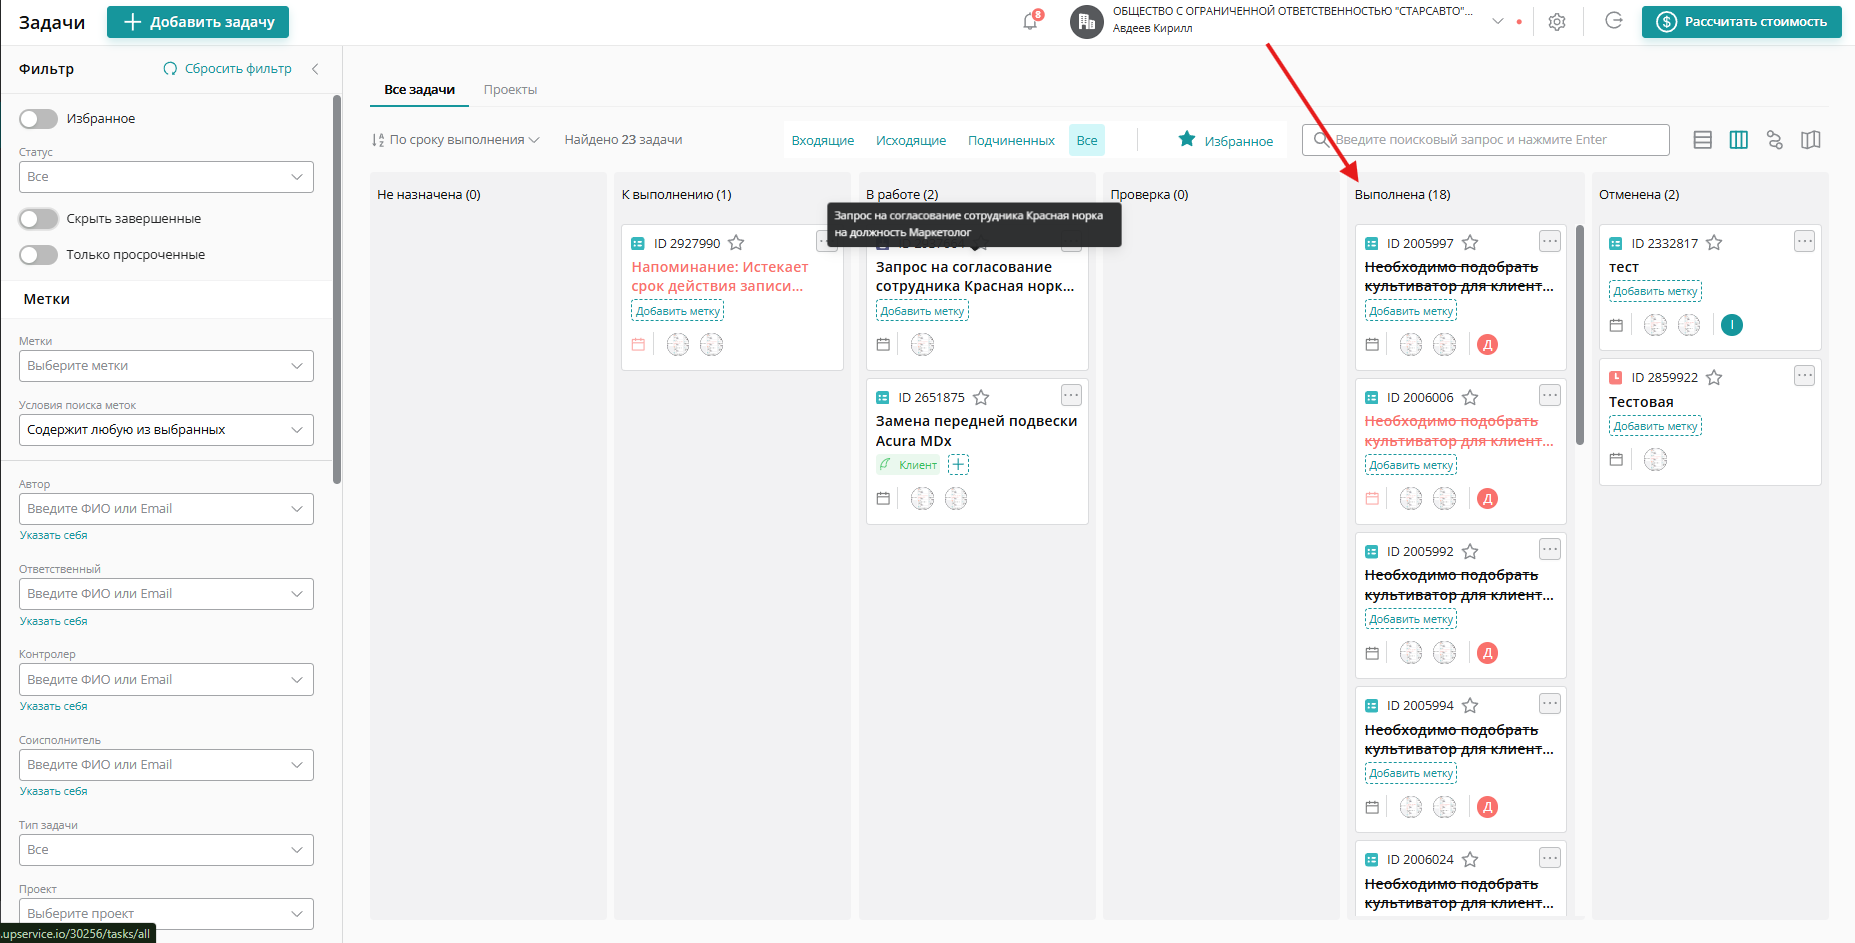Click Указать себя under the Автор field
This screenshot has width=1855, height=943.
click(x=53, y=535)
